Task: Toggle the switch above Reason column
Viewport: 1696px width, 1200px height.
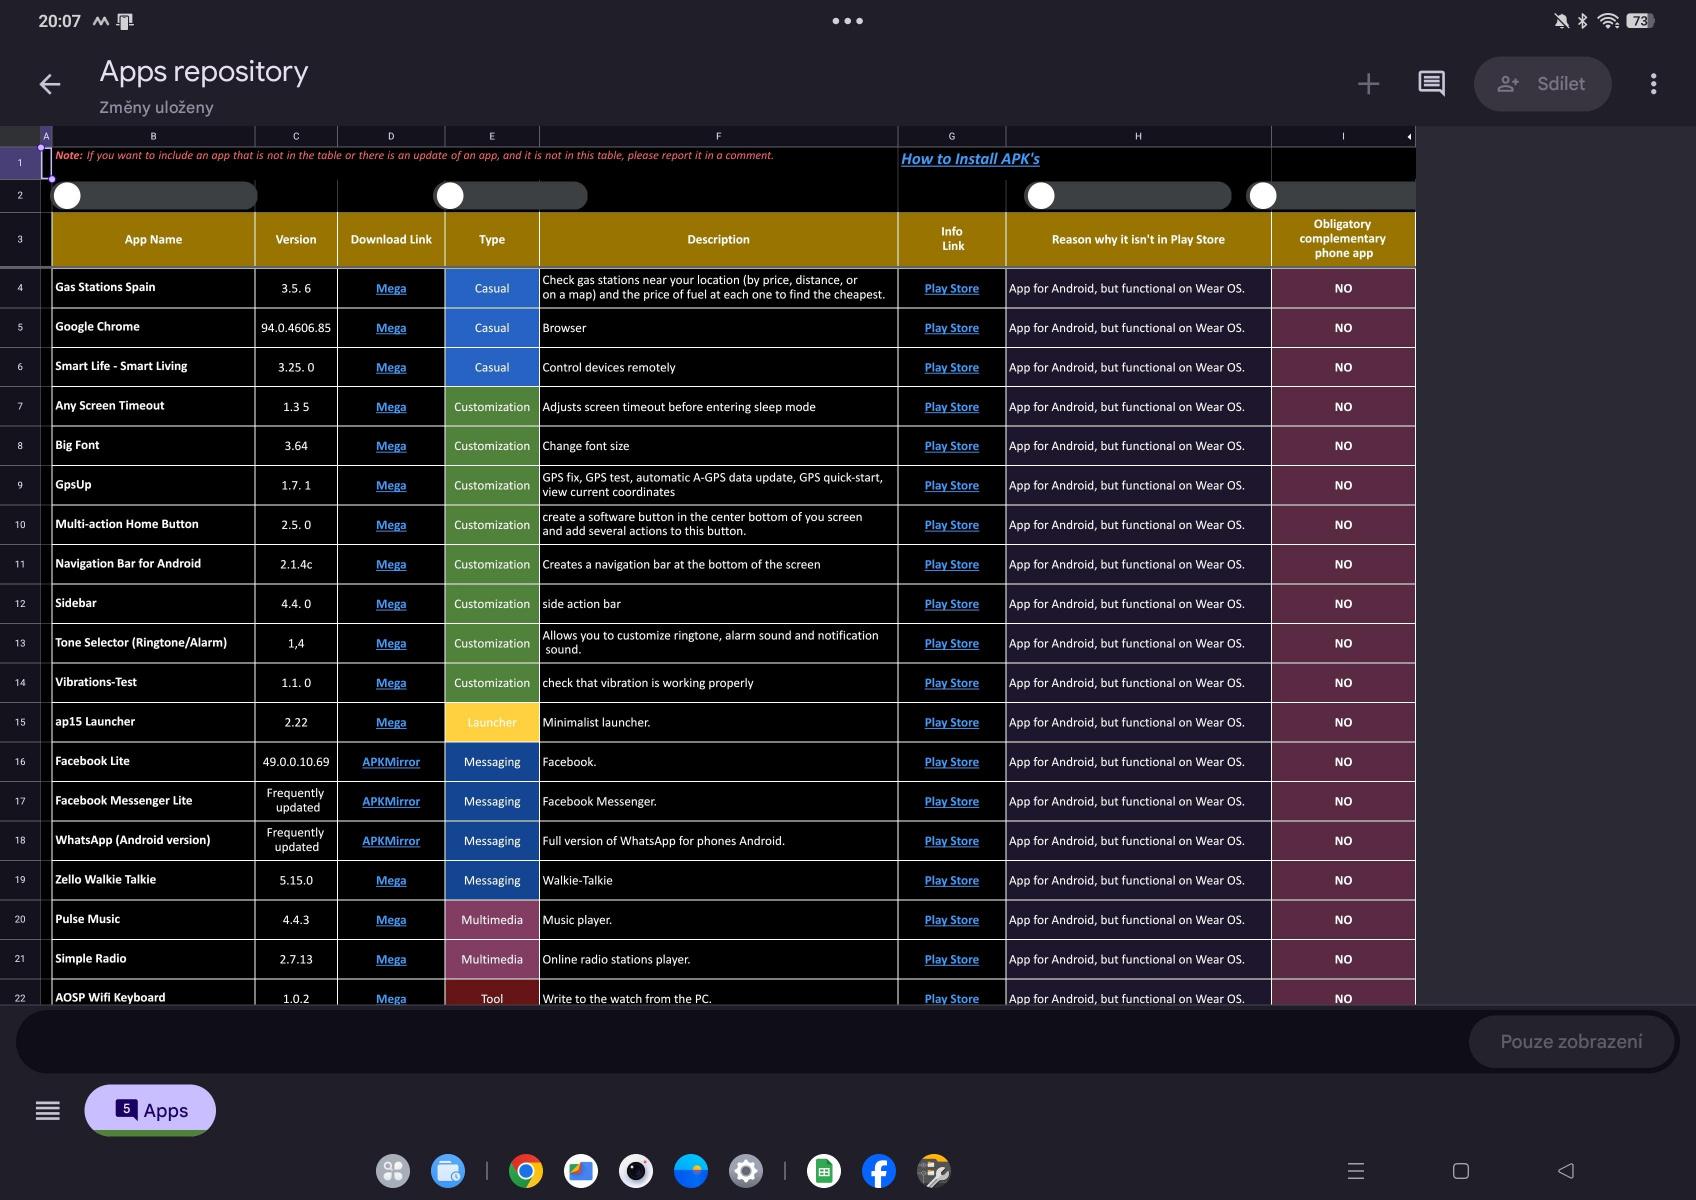Action: click(1042, 196)
